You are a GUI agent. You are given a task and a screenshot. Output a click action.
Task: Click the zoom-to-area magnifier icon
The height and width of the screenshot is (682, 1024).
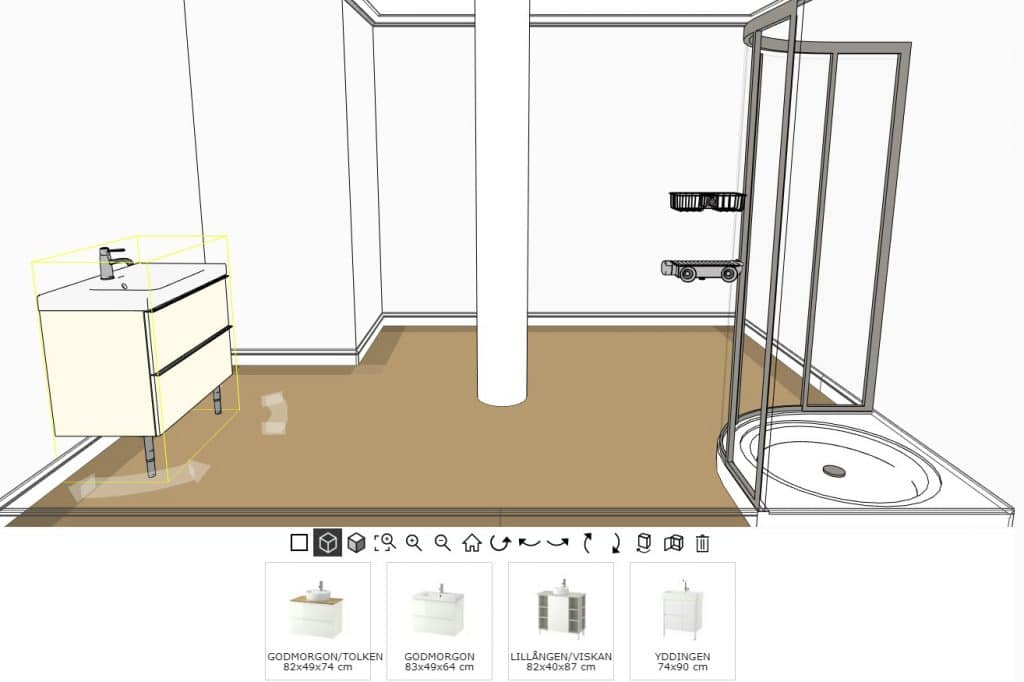point(385,543)
